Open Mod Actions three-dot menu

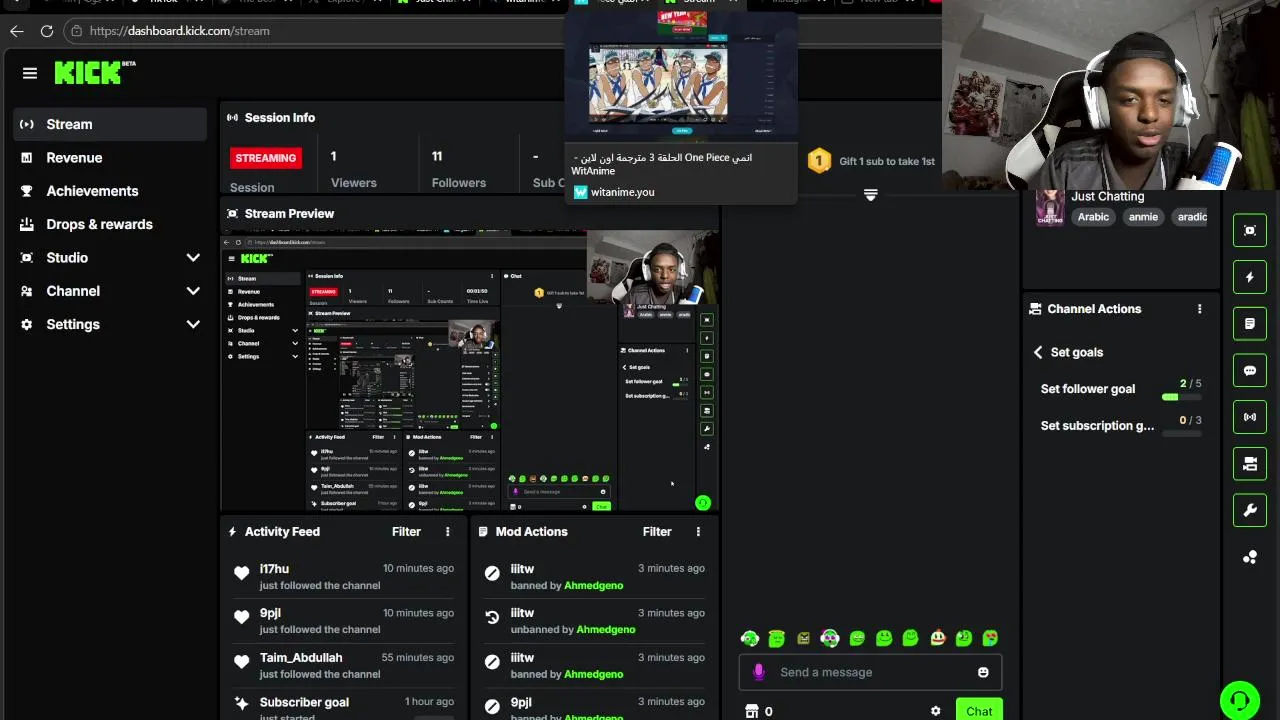(698, 532)
